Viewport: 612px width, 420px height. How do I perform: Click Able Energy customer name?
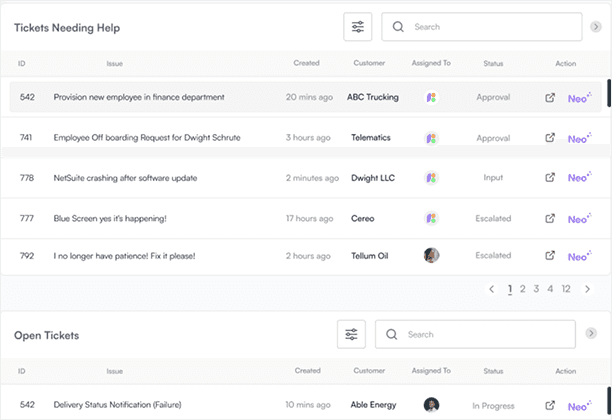pyautogui.click(x=373, y=405)
